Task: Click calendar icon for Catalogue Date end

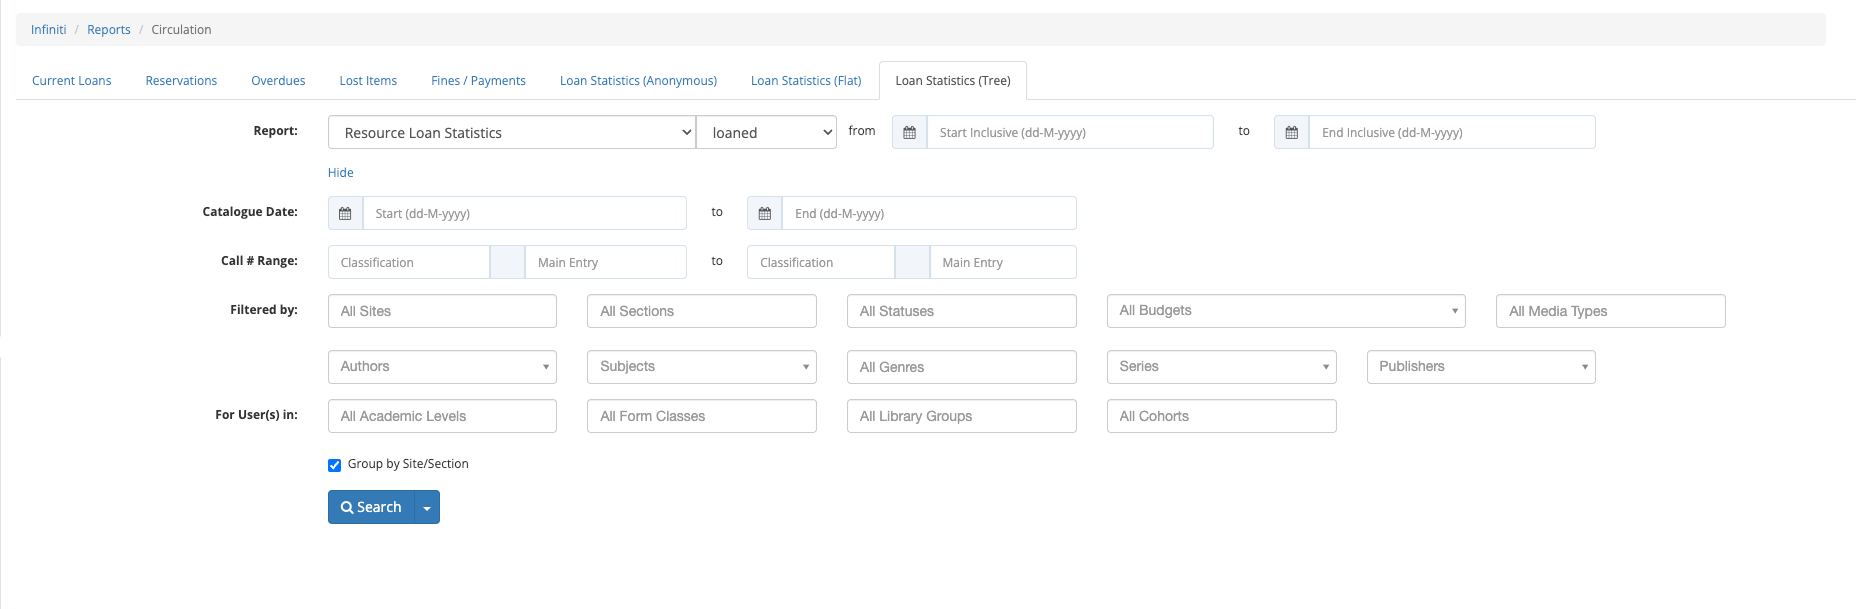Action: click(765, 213)
